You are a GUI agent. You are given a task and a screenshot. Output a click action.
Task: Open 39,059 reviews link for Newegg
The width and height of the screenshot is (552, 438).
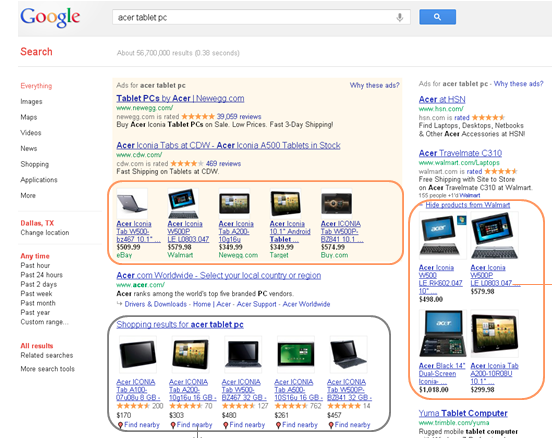pyautogui.click(x=239, y=117)
